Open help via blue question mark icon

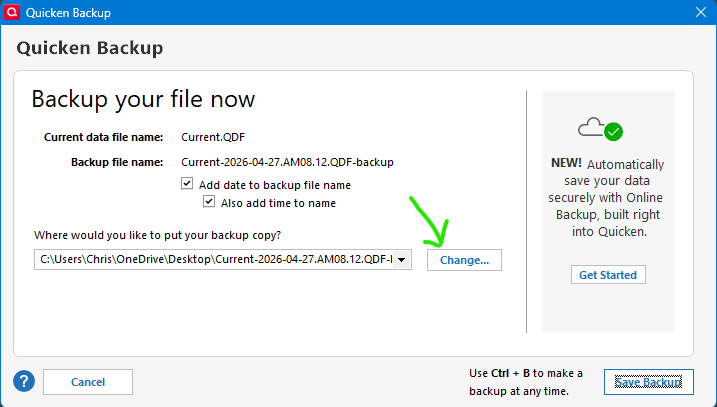click(x=24, y=381)
